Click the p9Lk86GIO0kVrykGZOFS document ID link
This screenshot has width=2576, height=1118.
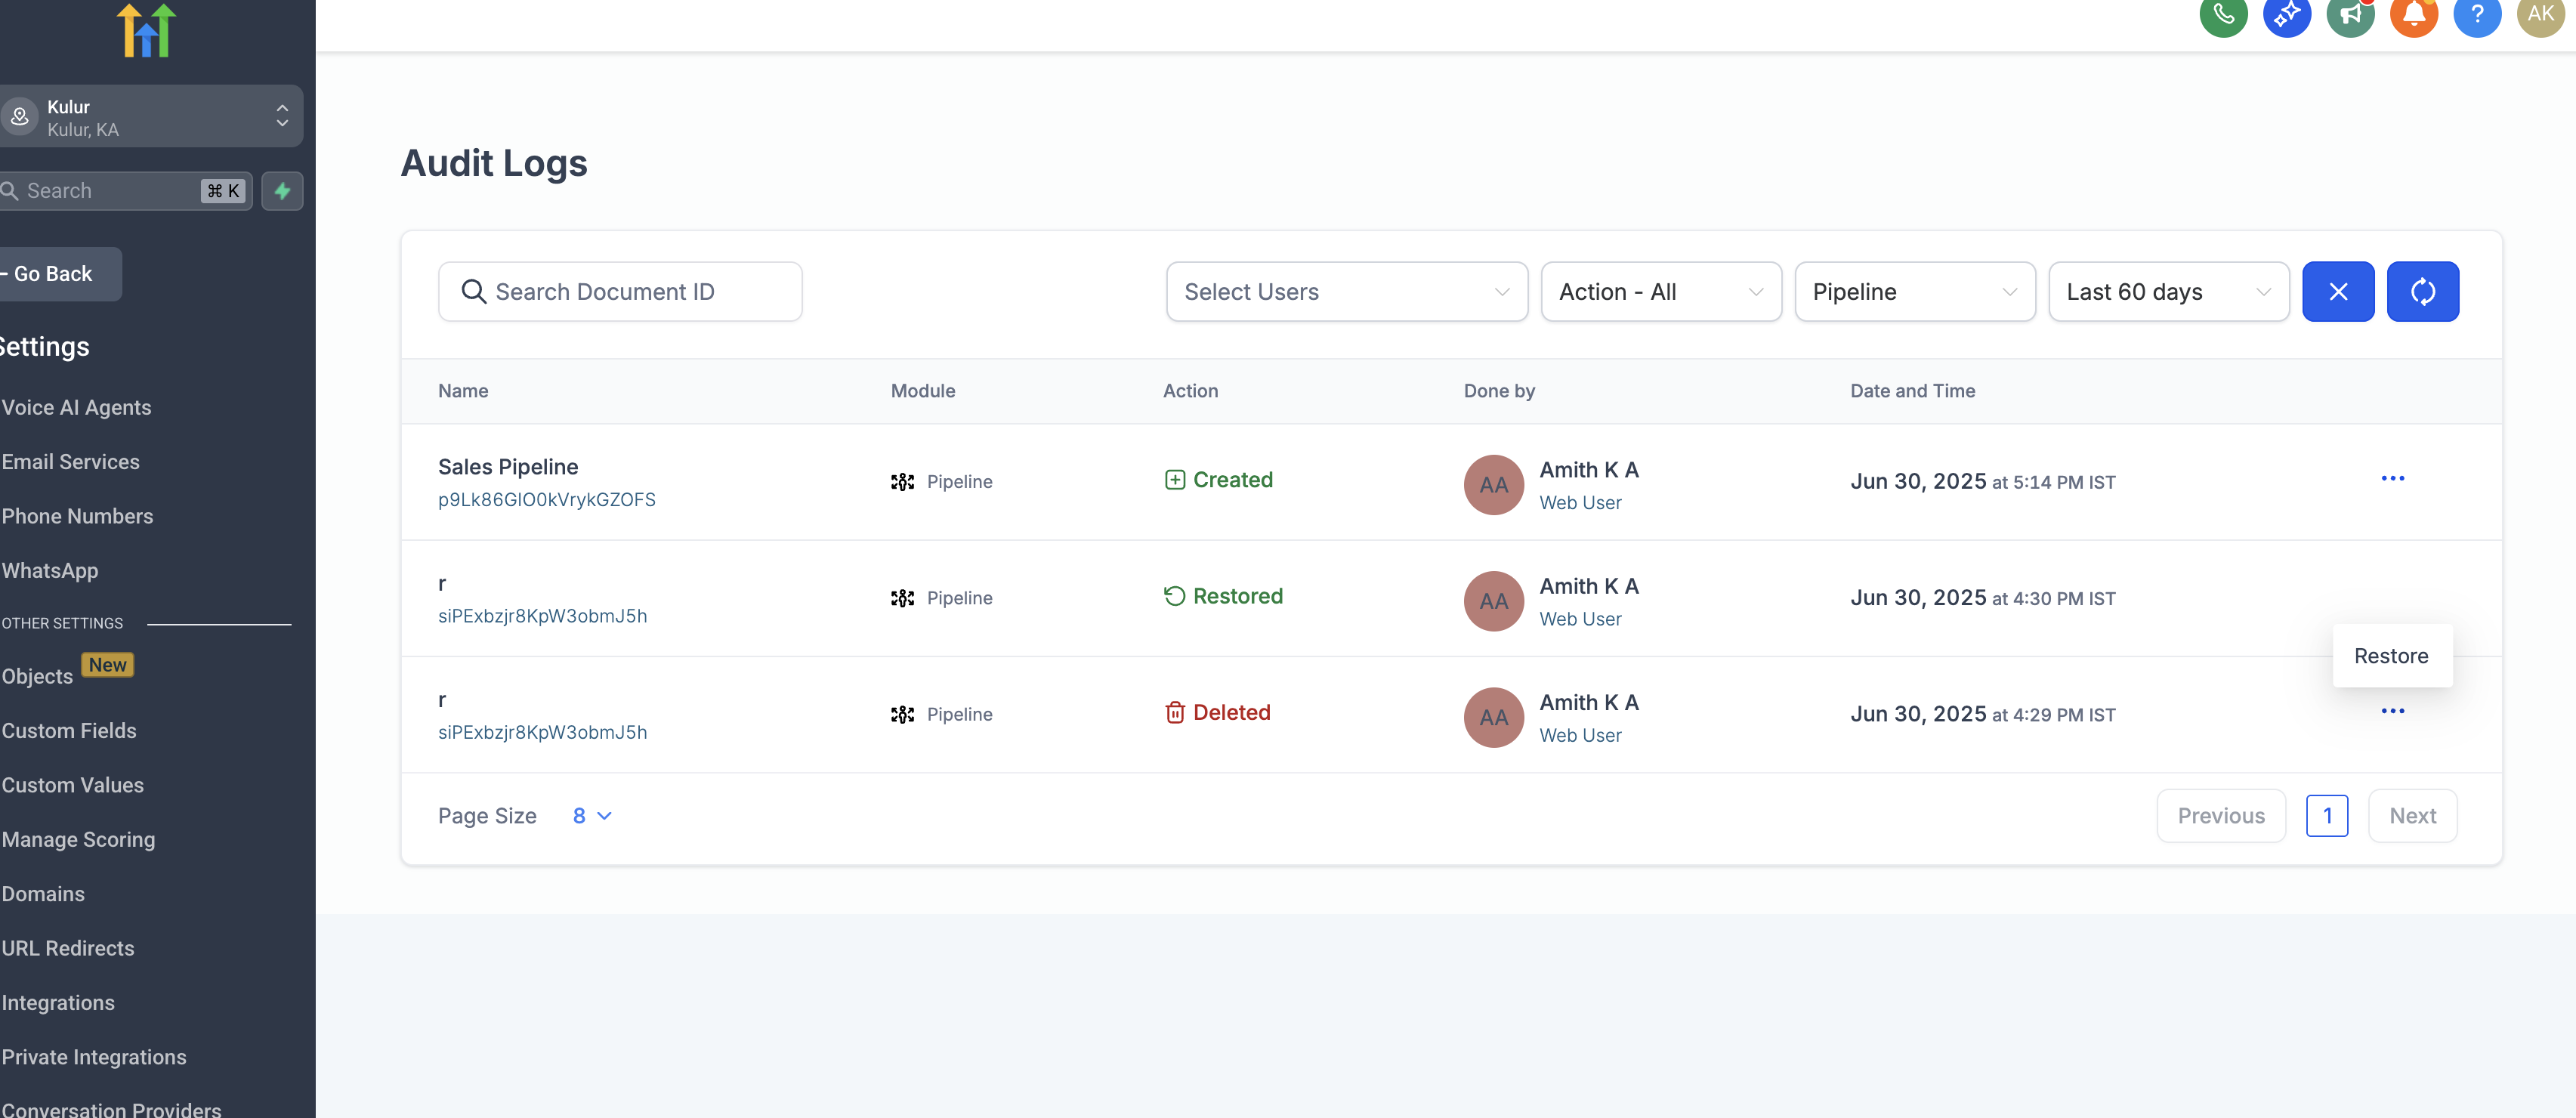(x=546, y=500)
